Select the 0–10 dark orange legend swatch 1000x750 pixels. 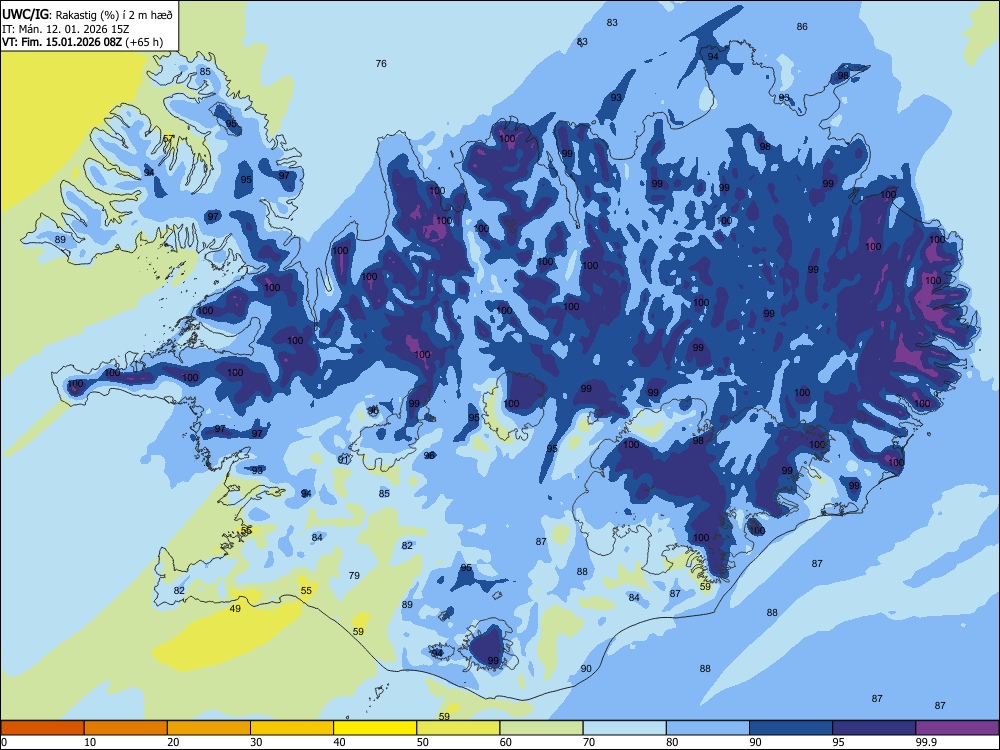pos(42,728)
